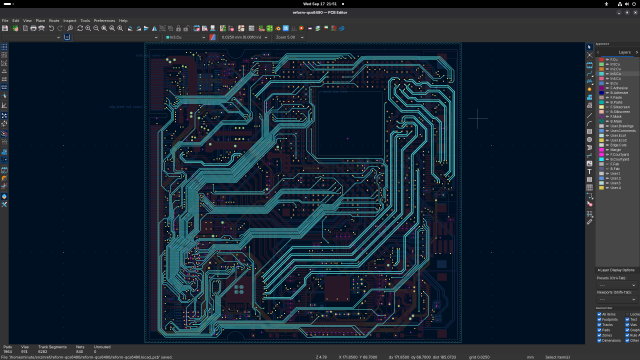This screenshot has width=640, height=360.
Task: Toggle the Zones selection filter
Action: 600,335
